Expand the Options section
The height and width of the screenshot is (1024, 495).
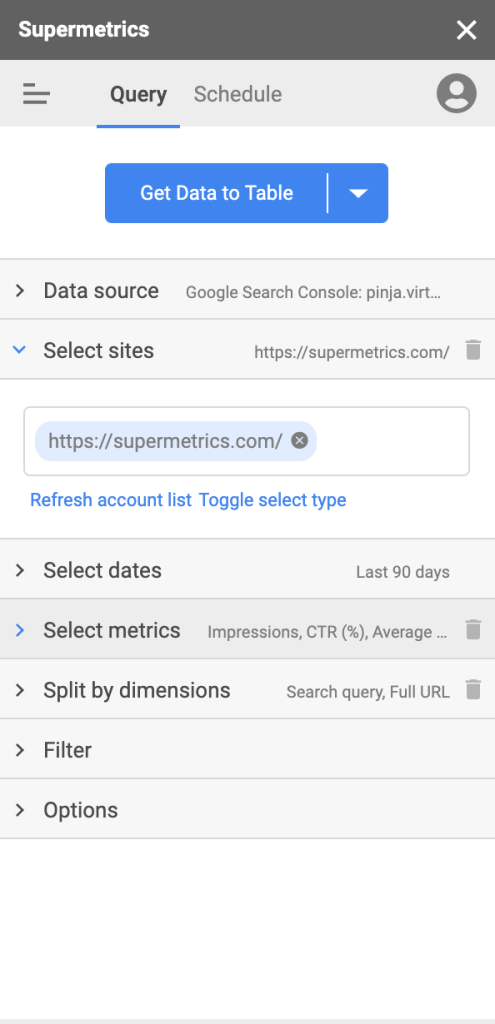click(248, 810)
